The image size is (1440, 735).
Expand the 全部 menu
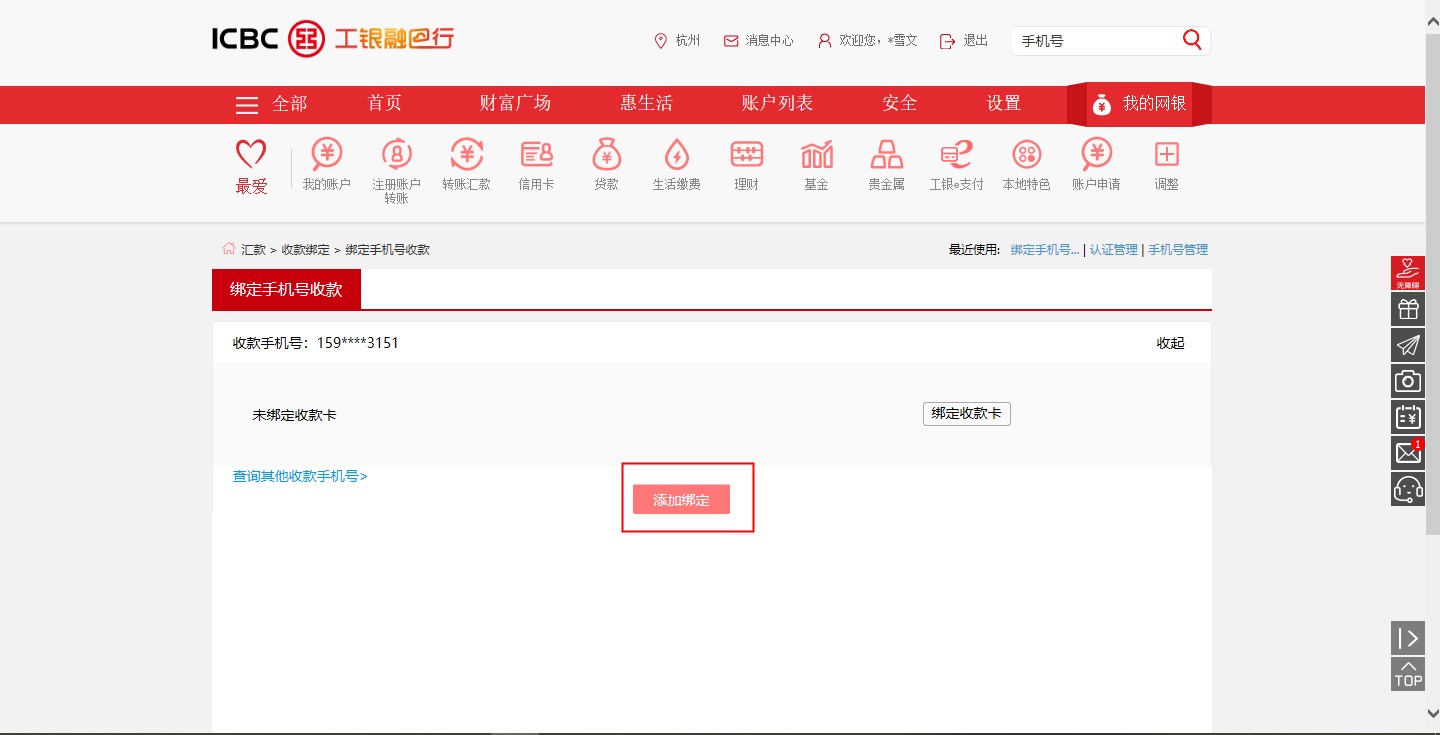point(273,104)
